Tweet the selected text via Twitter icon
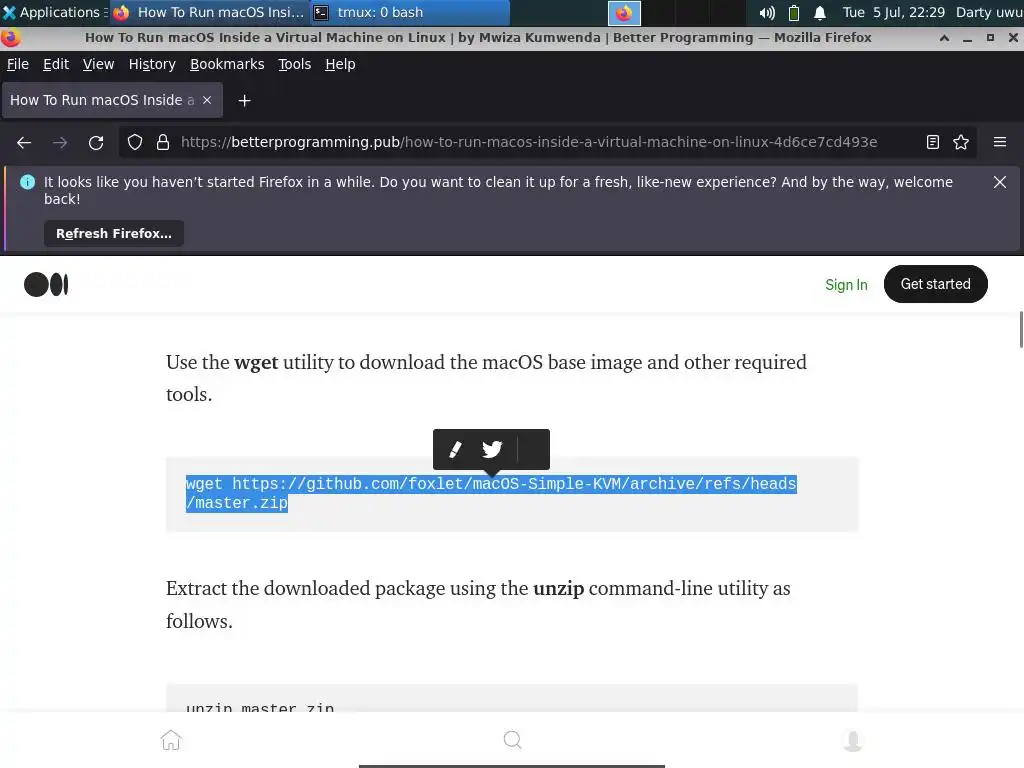 click(492, 449)
